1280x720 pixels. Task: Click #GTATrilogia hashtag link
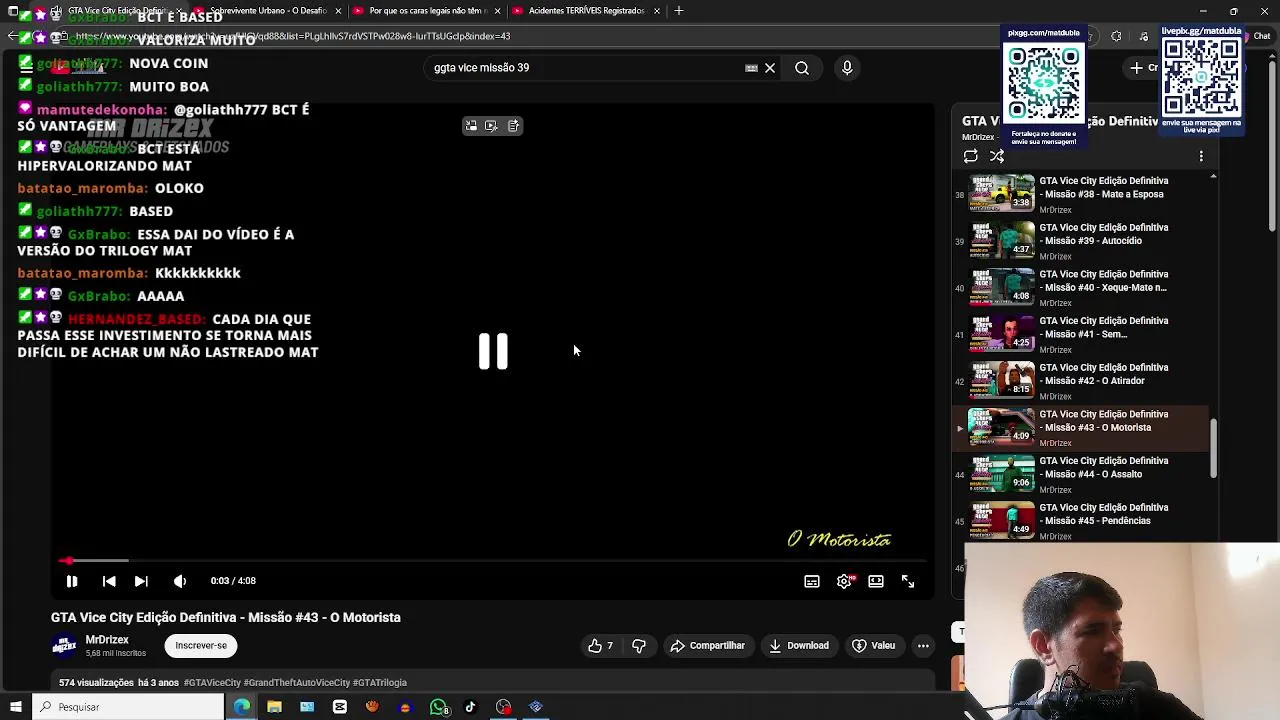[380, 683]
